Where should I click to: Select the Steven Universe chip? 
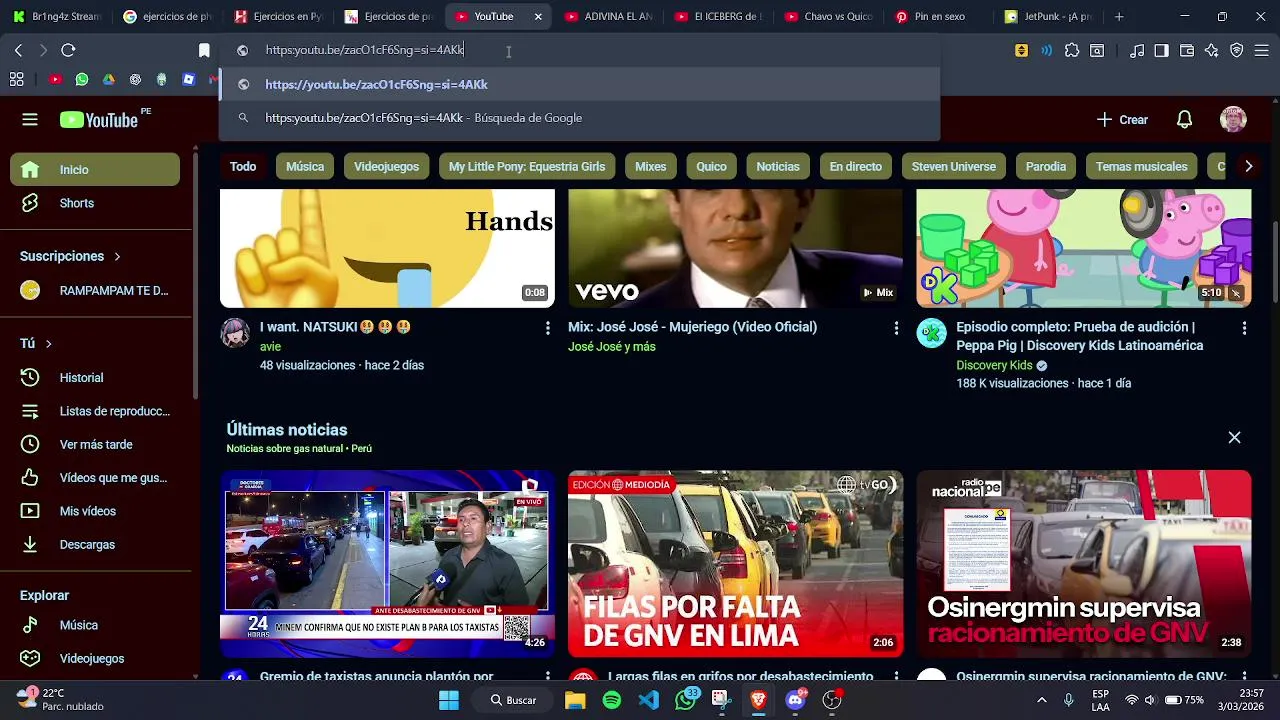954,167
